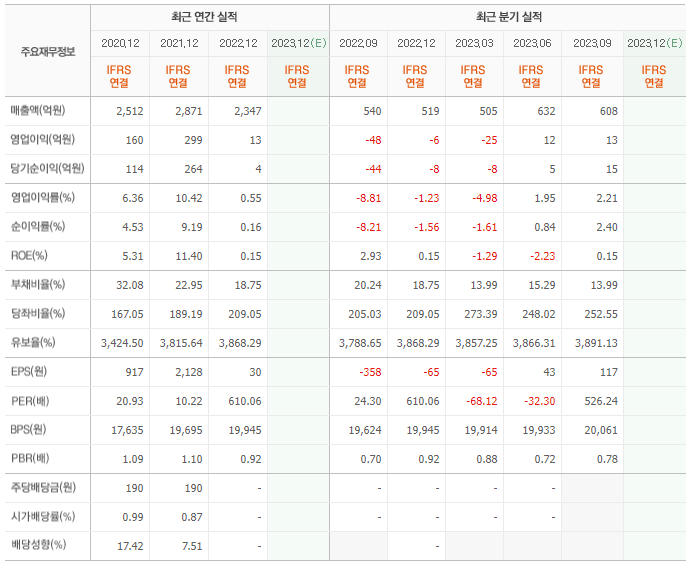Click the ROE value -2.23
The width and height of the screenshot is (694, 564).
[x=543, y=256]
